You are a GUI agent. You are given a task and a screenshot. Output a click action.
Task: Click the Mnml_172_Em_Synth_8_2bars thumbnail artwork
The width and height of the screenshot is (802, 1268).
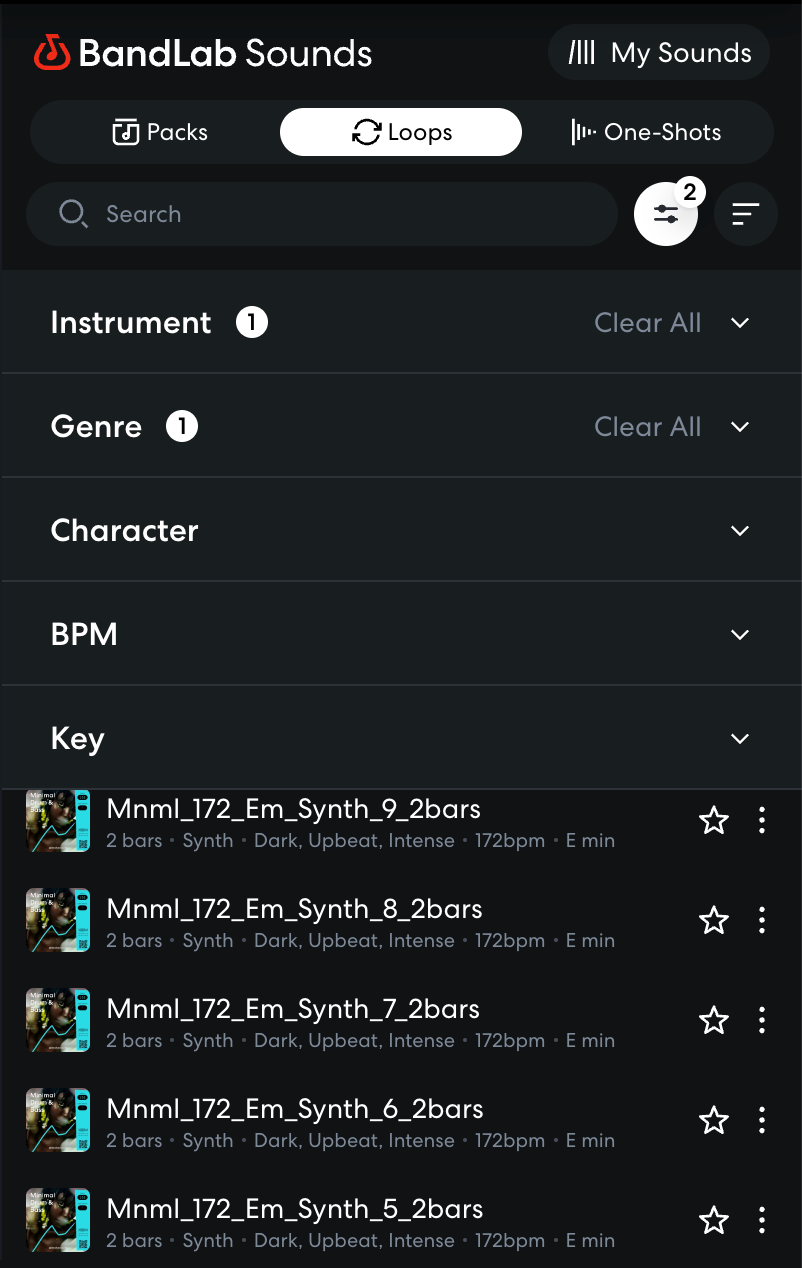pos(57,920)
